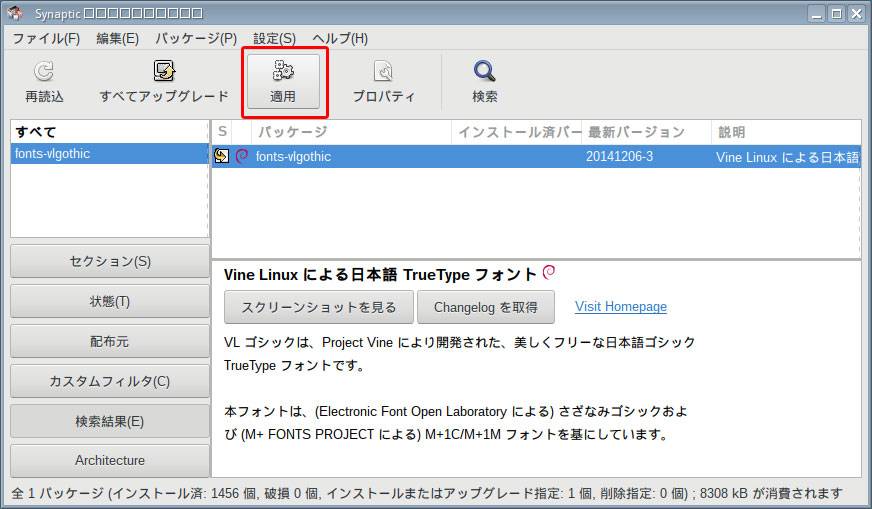Close the Synaptic window
The image size is (872, 509).
tap(856, 14)
